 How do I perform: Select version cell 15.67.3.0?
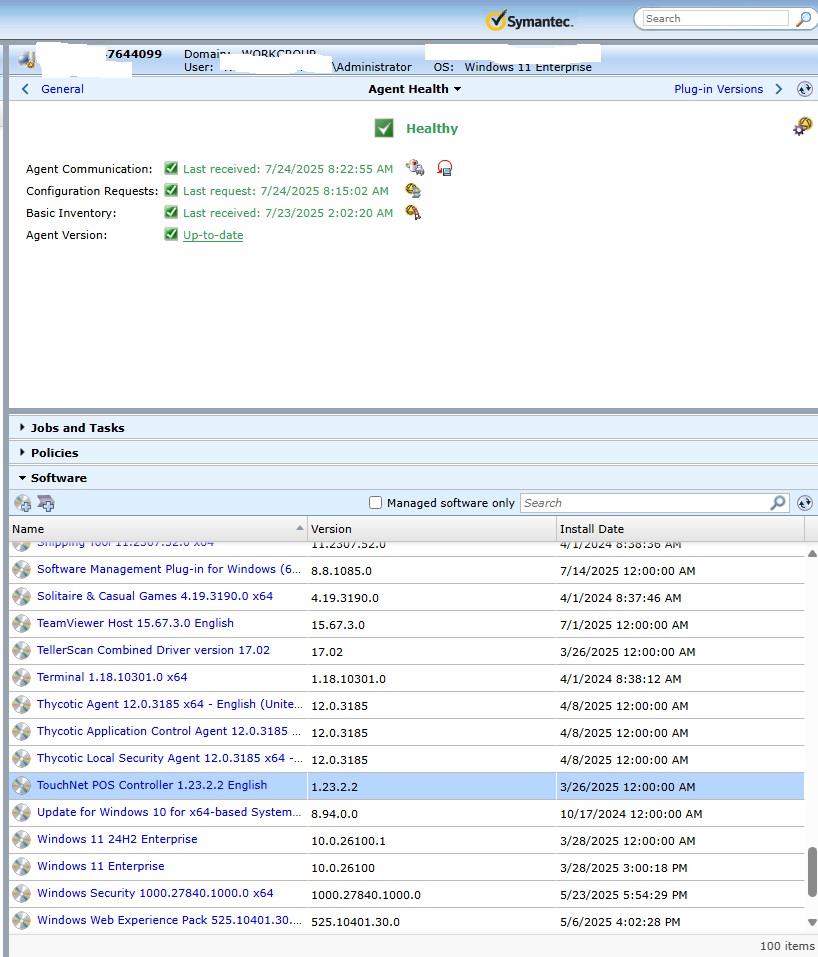[x=338, y=625]
